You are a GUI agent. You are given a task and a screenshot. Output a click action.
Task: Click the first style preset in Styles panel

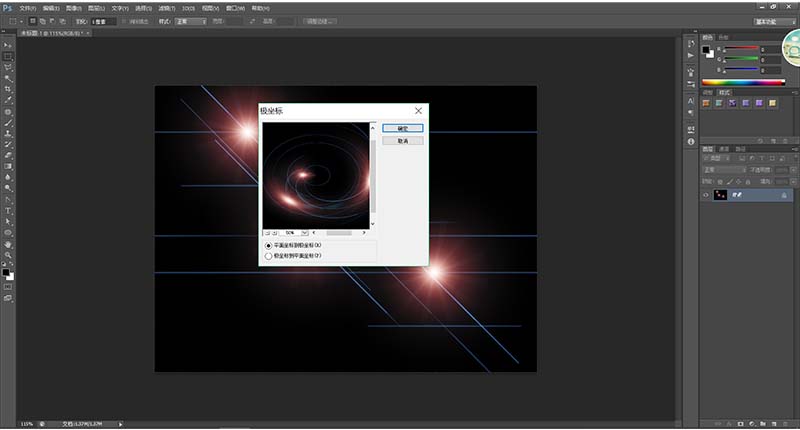tap(707, 102)
